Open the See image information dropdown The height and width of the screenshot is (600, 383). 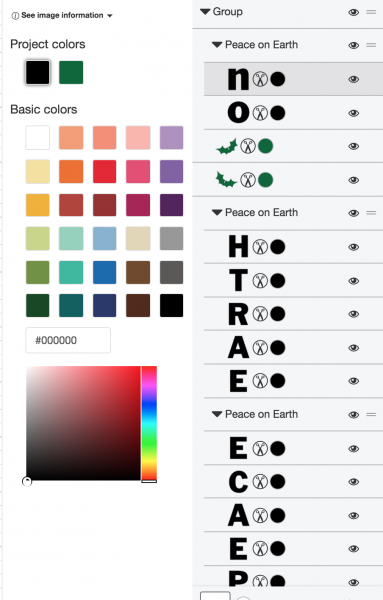click(62, 15)
